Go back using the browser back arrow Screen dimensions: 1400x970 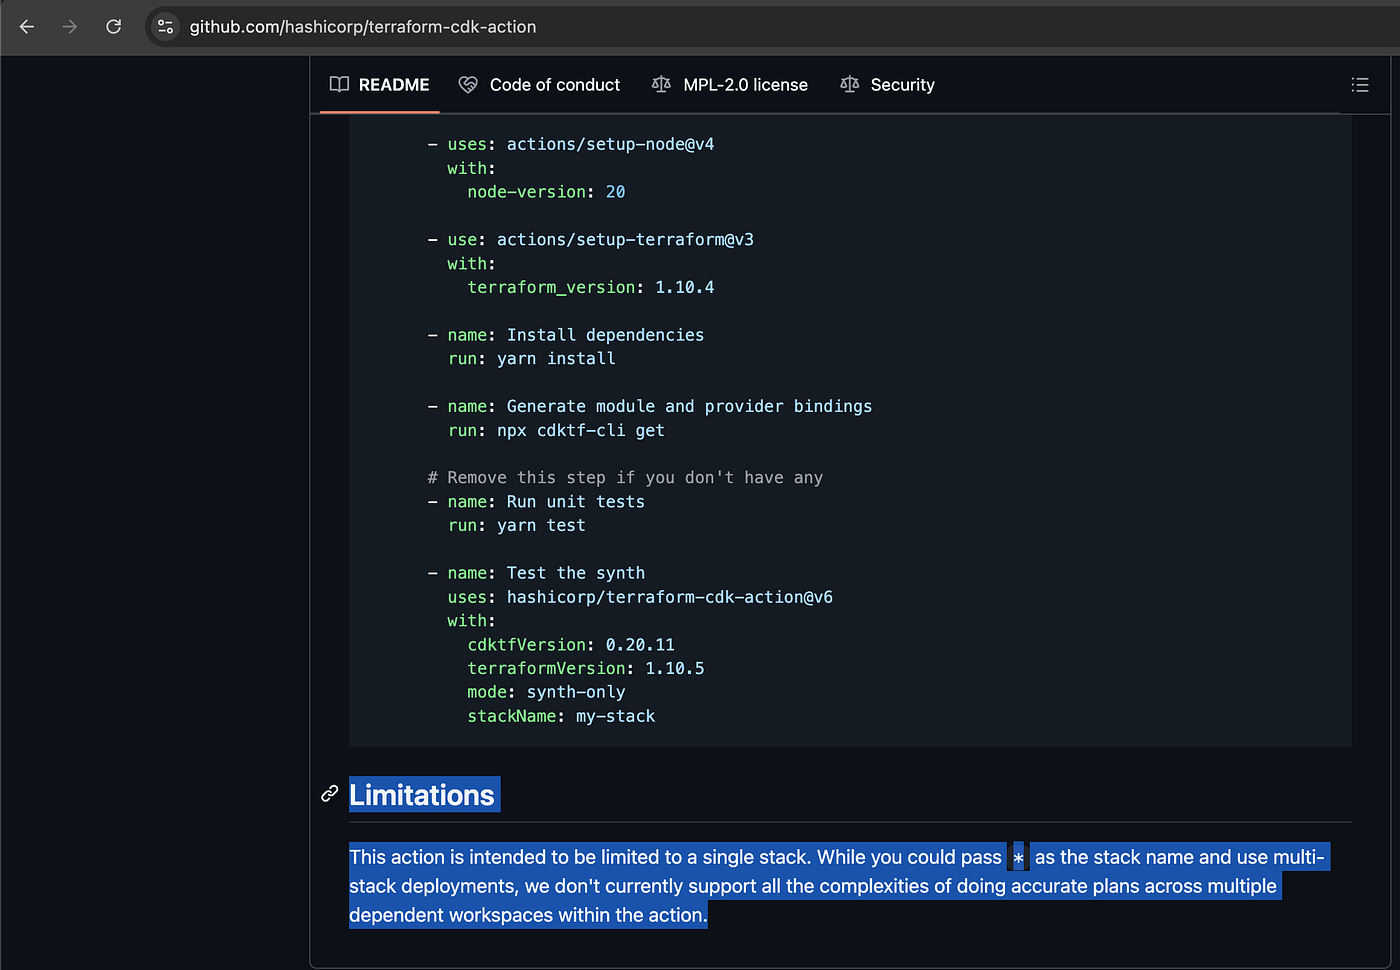pos(27,27)
